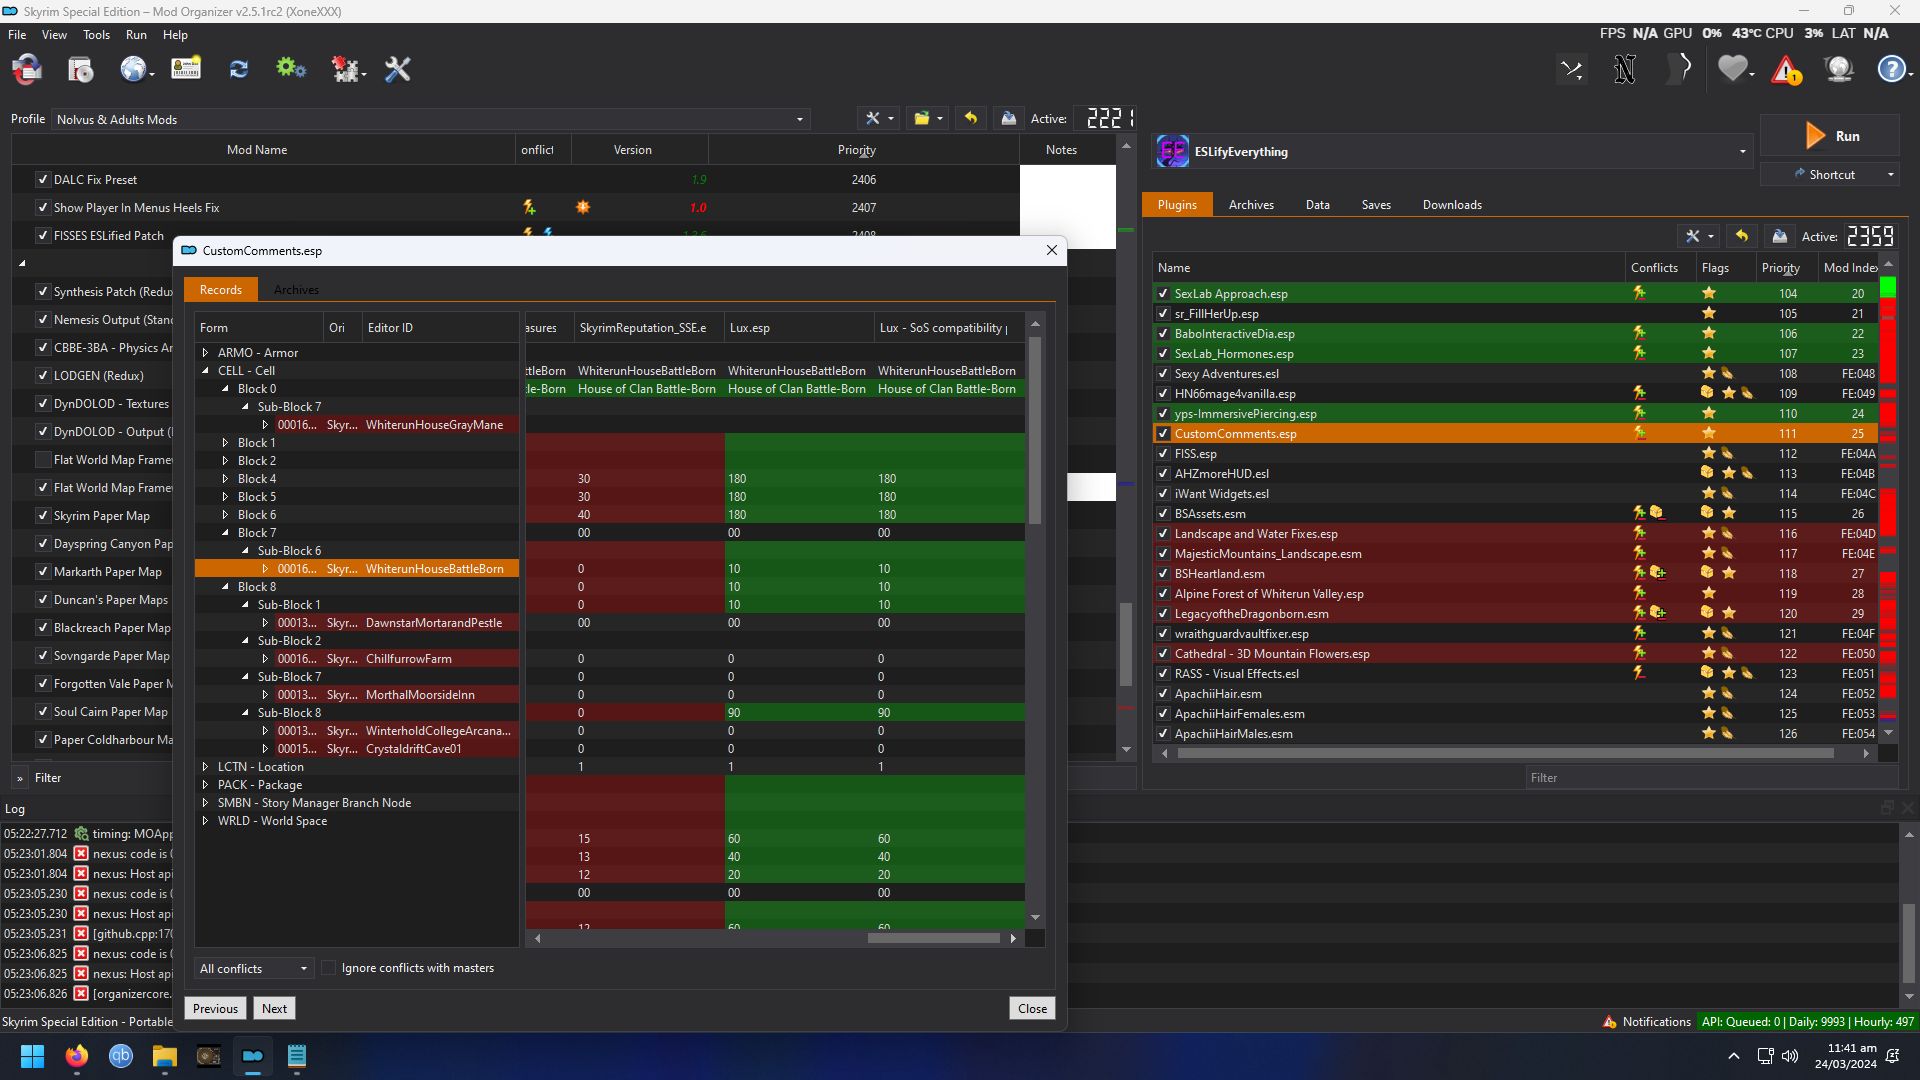Click the Next button in dialog
Image resolution: width=1920 pixels, height=1080 pixels.
tap(274, 1008)
